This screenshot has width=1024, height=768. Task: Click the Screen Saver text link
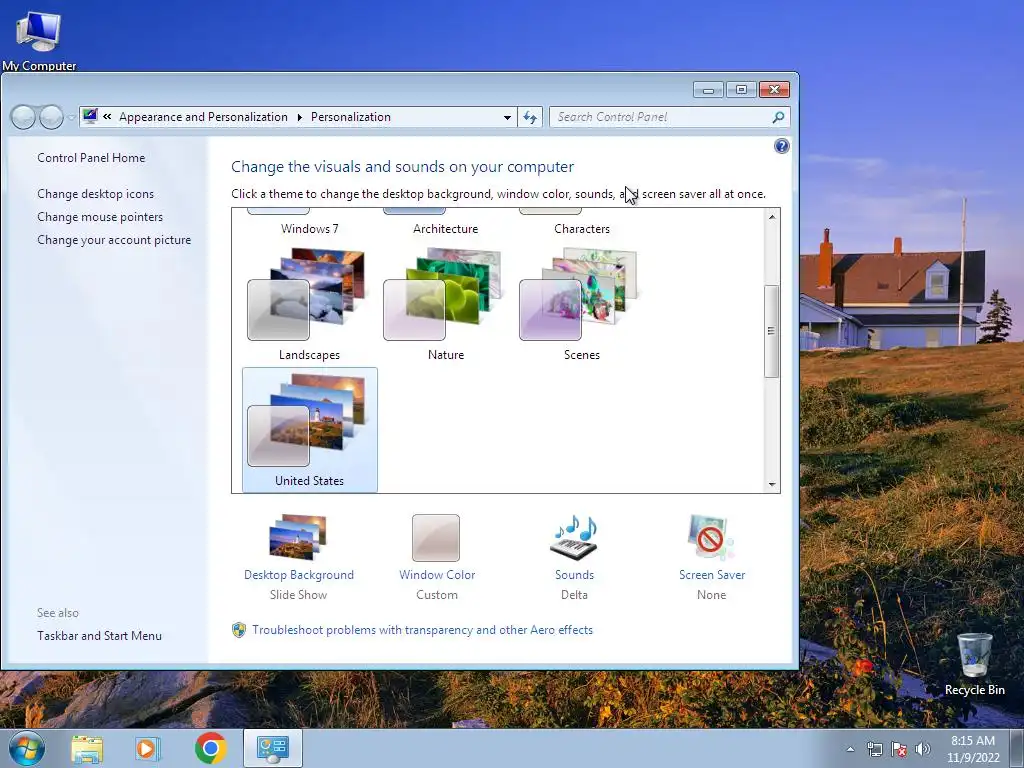pyautogui.click(x=712, y=575)
